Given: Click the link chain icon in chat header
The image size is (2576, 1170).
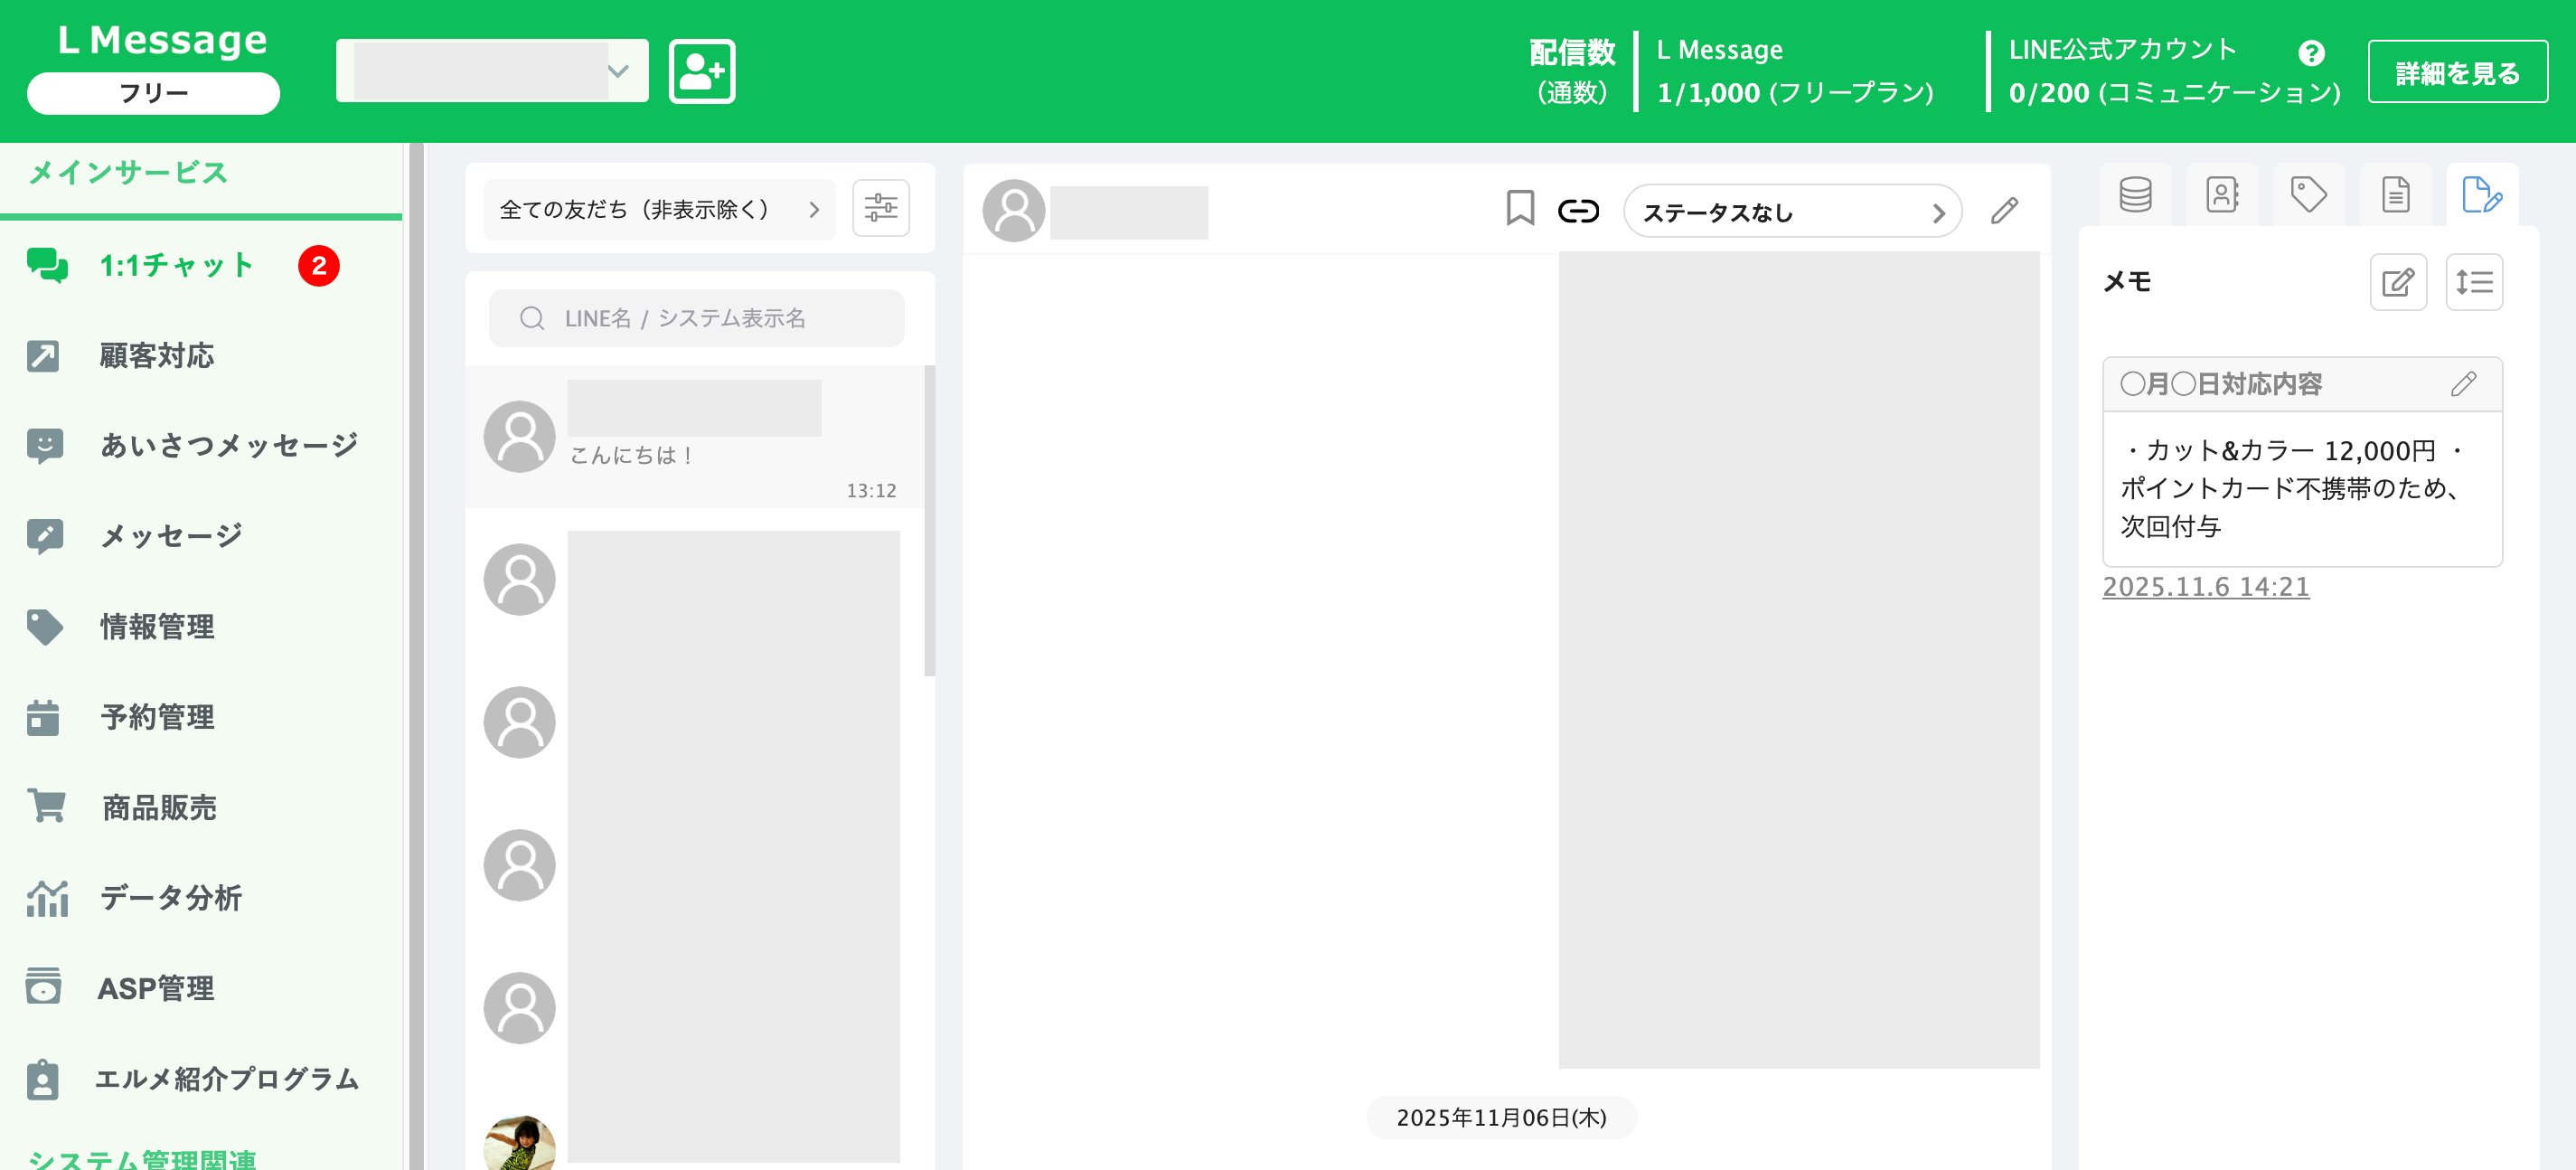Looking at the screenshot, I should (1579, 211).
